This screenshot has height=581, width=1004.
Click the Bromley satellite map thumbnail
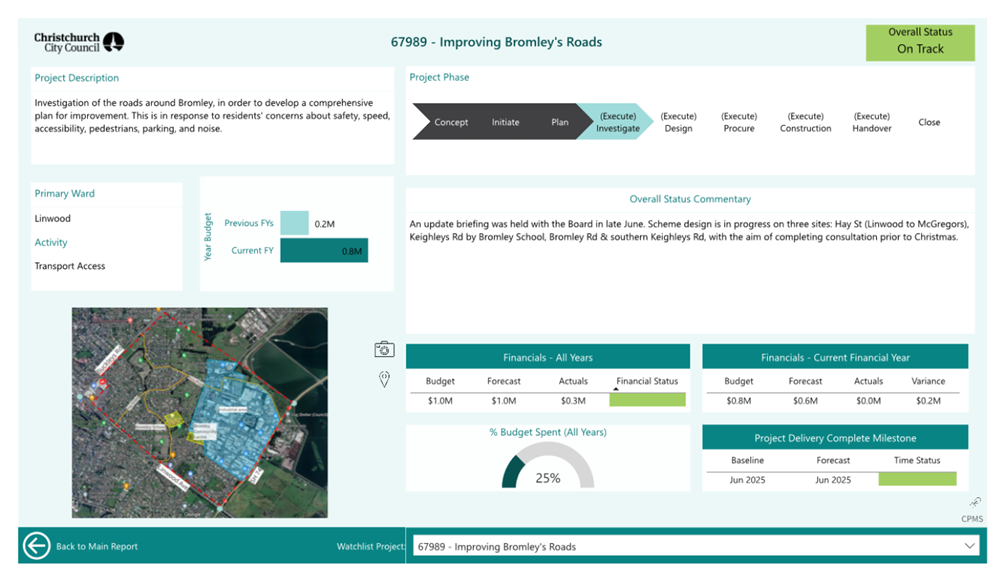(x=200, y=413)
